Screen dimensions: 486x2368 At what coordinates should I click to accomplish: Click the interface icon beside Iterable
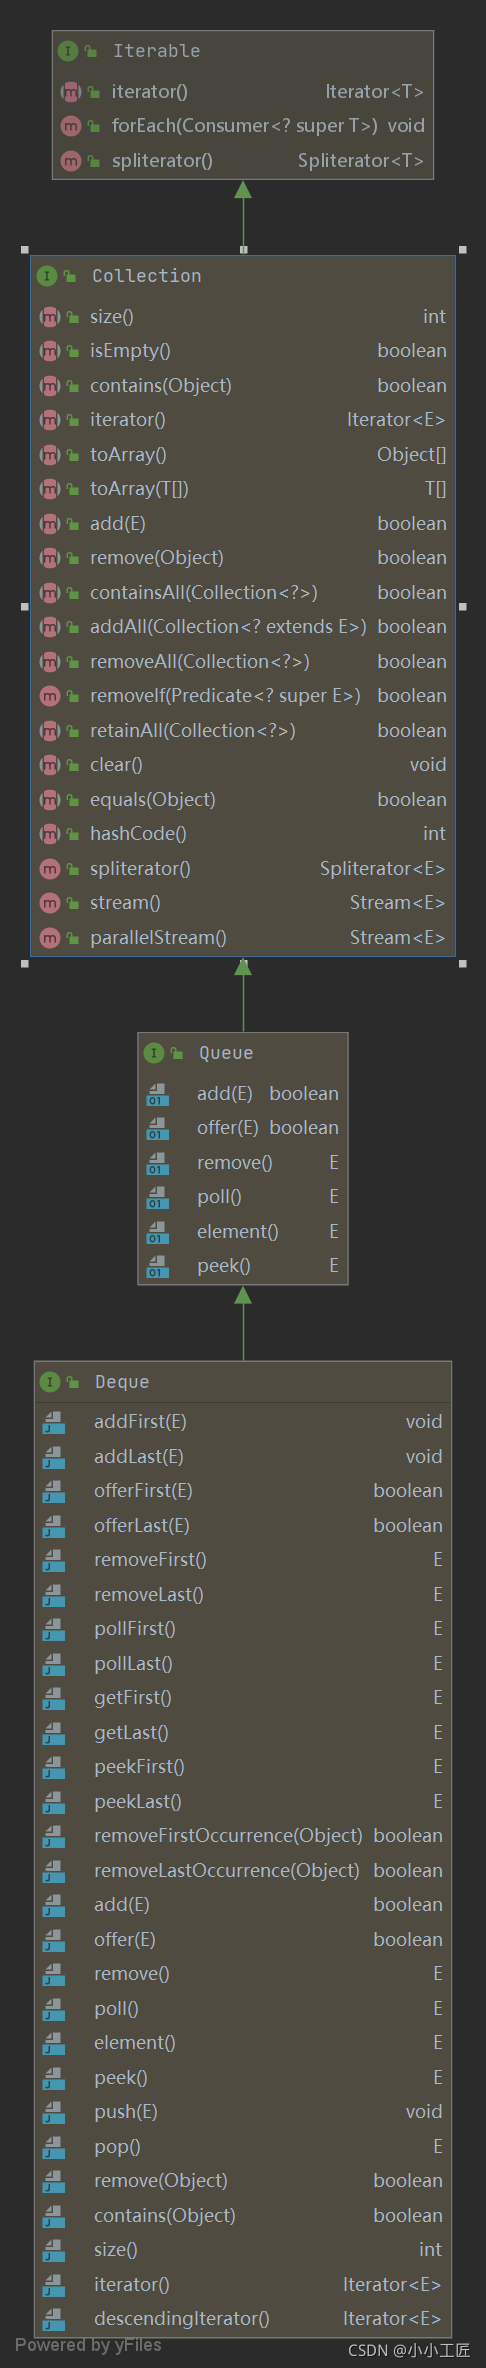68,51
